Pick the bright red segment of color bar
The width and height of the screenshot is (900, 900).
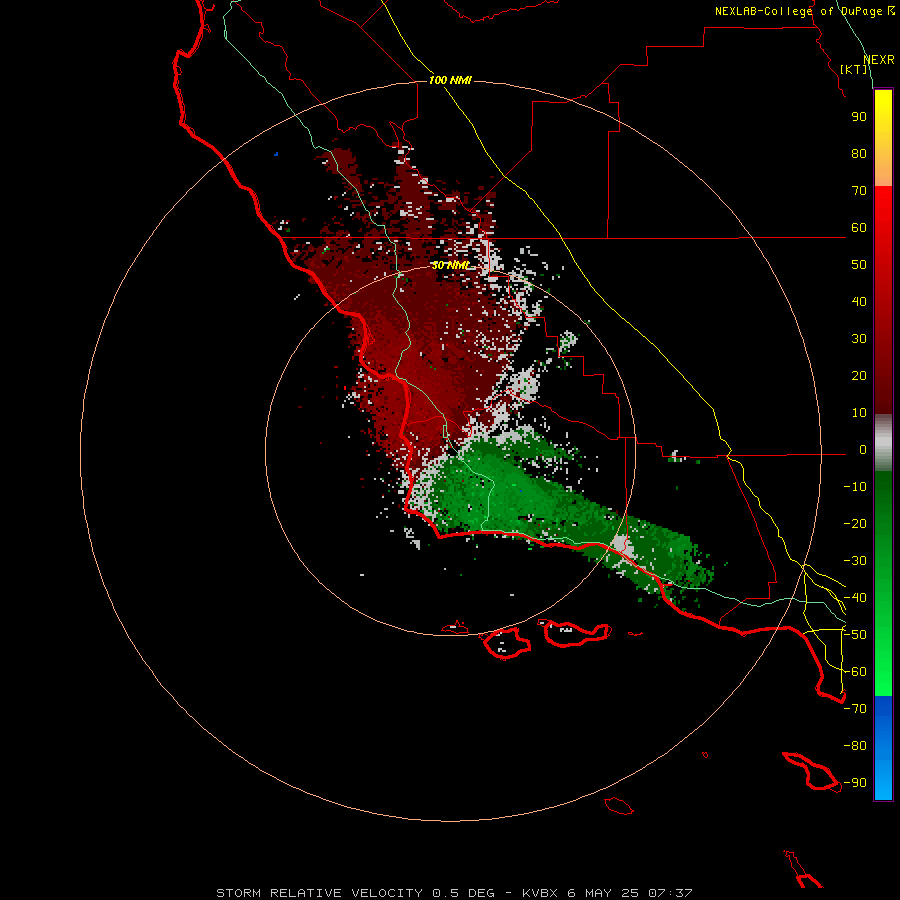point(883,300)
